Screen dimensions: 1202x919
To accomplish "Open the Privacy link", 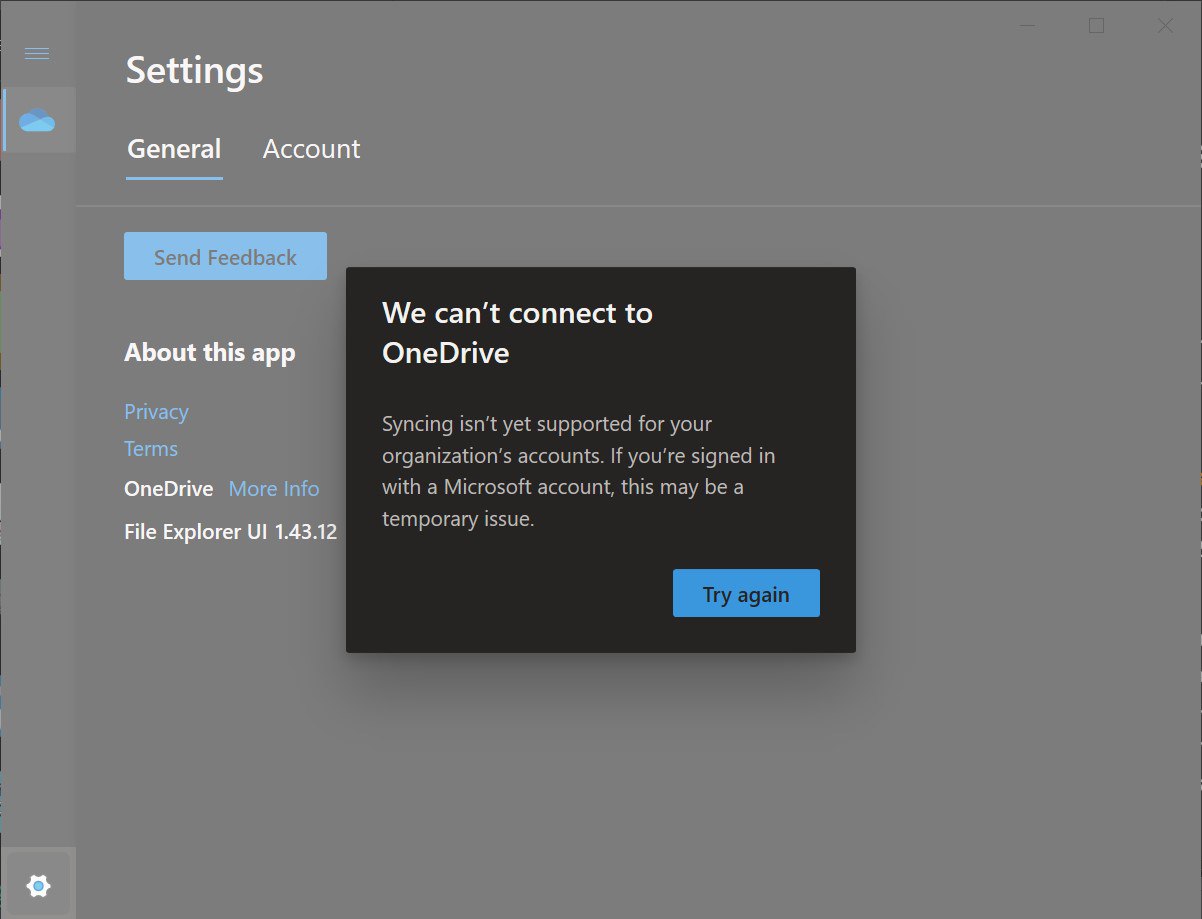I will [156, 412].
